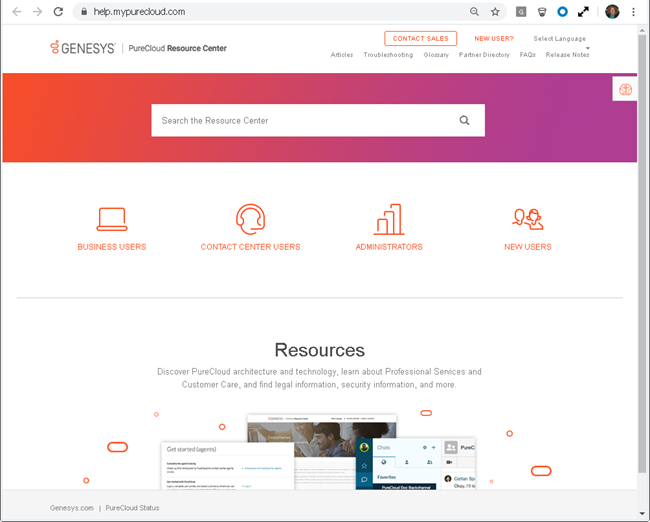
Task: Expand the Select Language dropdown
Action: [x=560, y=40]
